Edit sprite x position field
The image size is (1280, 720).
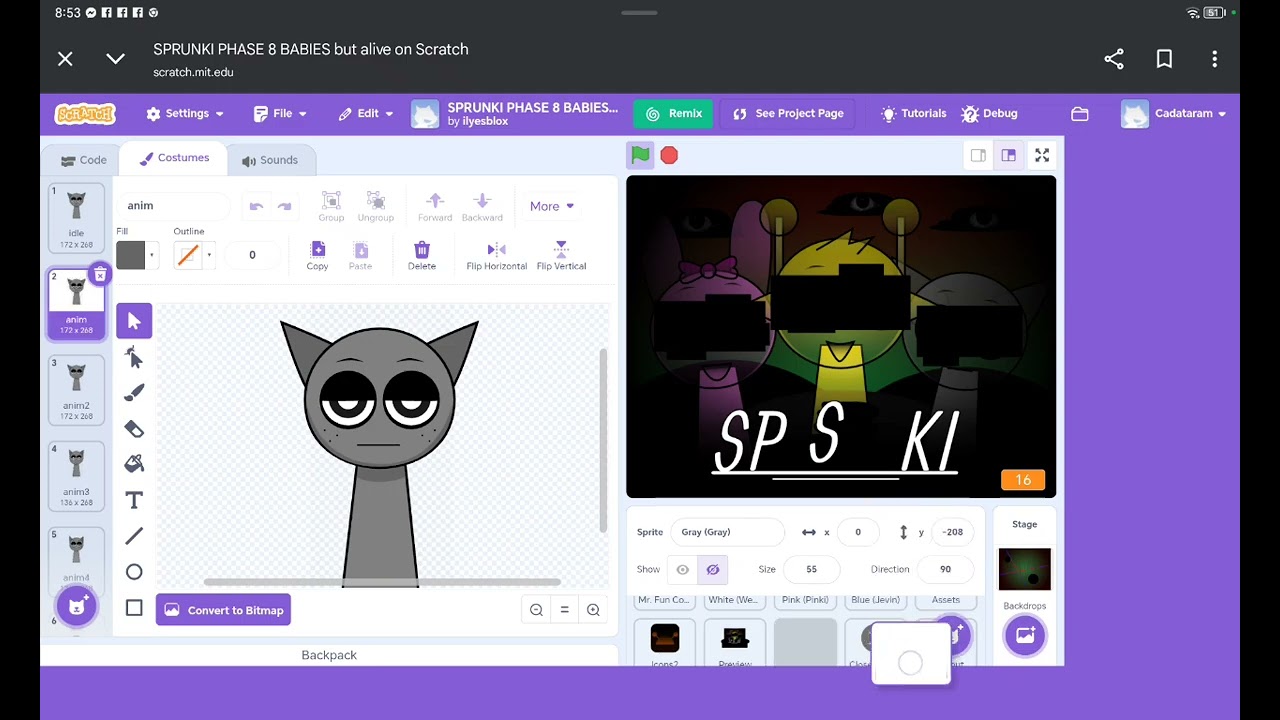[858, 532]
